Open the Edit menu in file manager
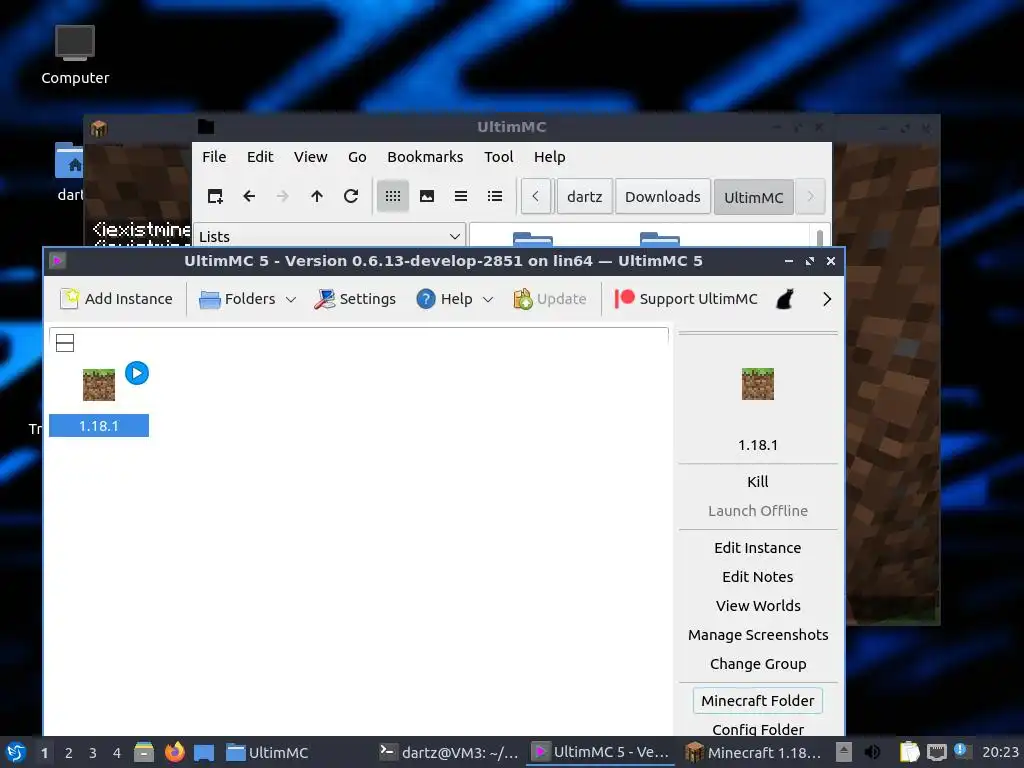The image size is (1024, 768). pyautogui.click(x=260, y=157)
